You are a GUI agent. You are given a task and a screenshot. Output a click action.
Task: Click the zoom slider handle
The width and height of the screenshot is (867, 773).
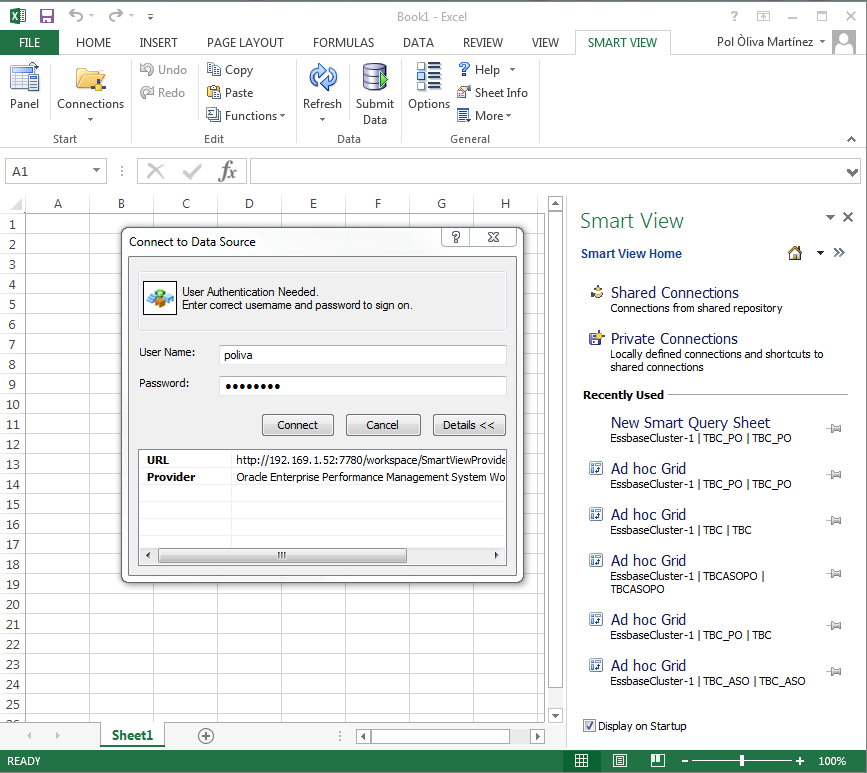click(x=742, y=761)
